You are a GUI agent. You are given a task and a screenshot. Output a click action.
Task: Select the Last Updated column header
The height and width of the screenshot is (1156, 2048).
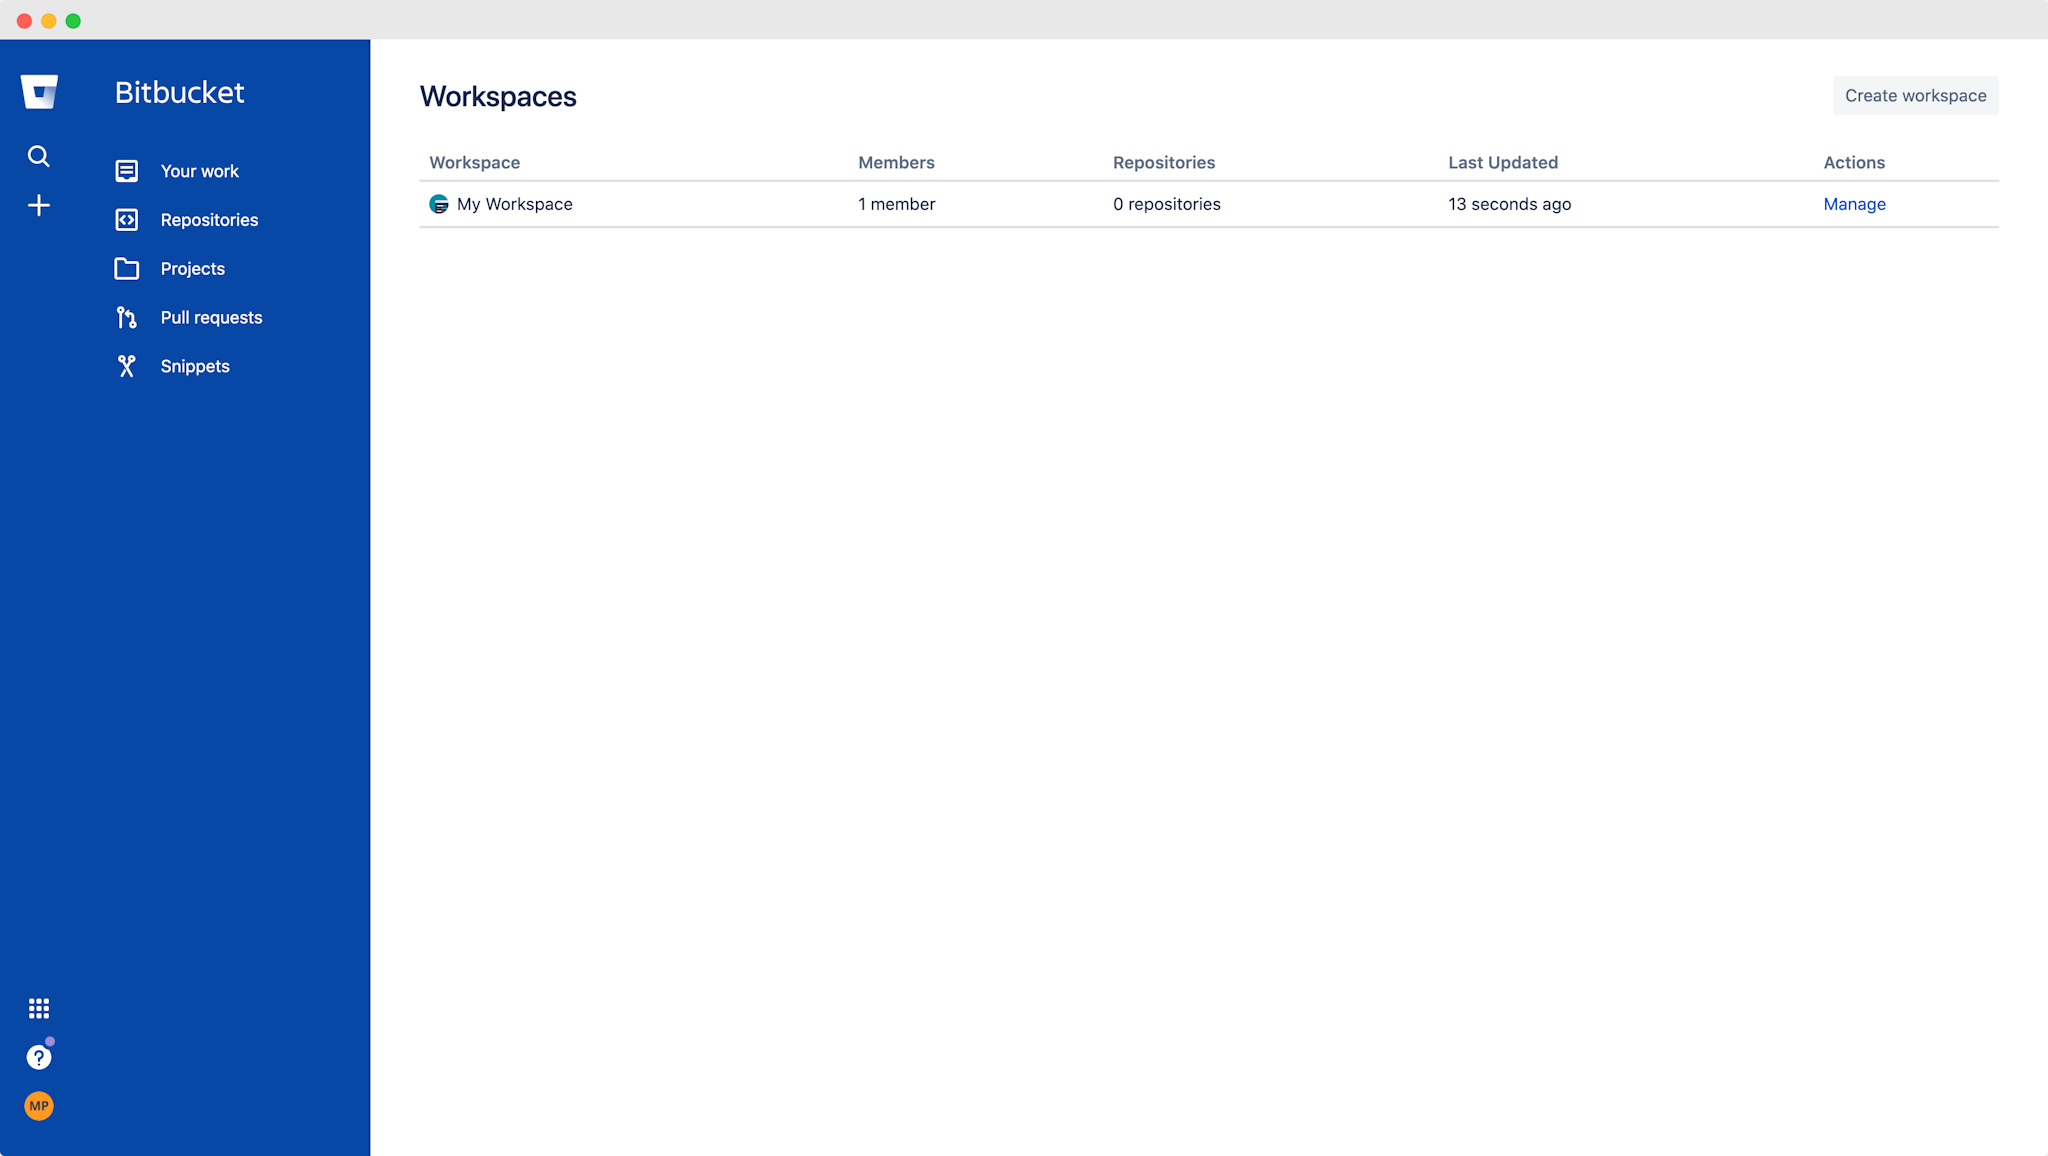[x=1502, y=162]
